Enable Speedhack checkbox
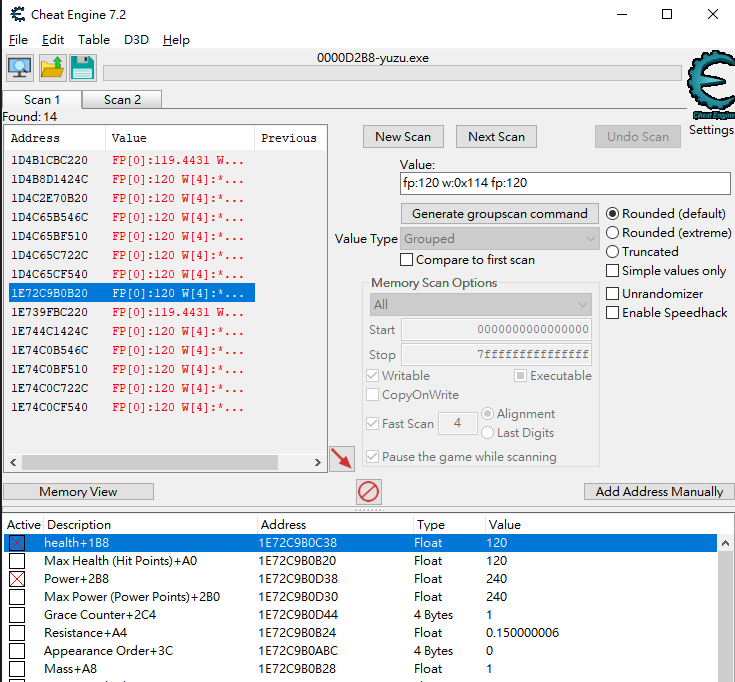 pyautogui.click(x=612, y=313)
